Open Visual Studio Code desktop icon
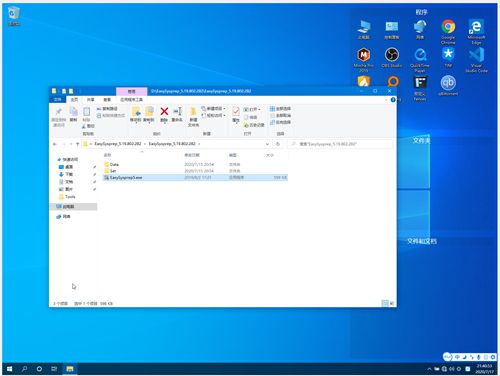Screen dimensions: 500x376 pyautogui.click(x=476, y=55)
